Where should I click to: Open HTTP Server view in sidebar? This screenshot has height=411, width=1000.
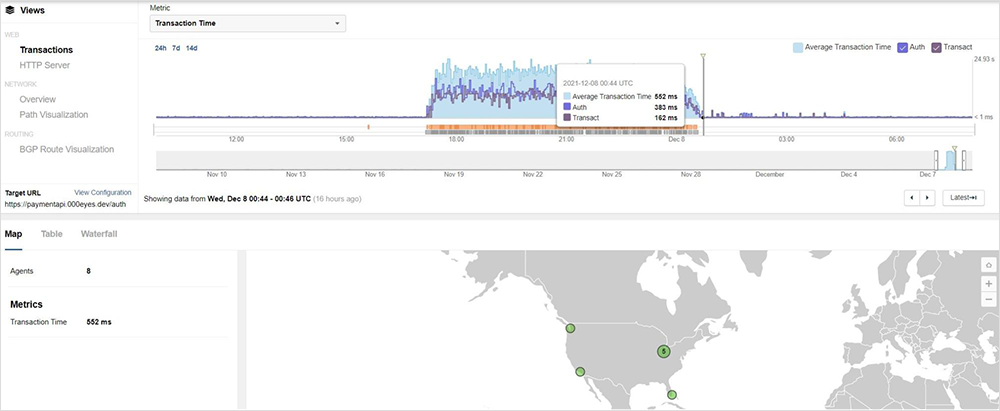44,65
